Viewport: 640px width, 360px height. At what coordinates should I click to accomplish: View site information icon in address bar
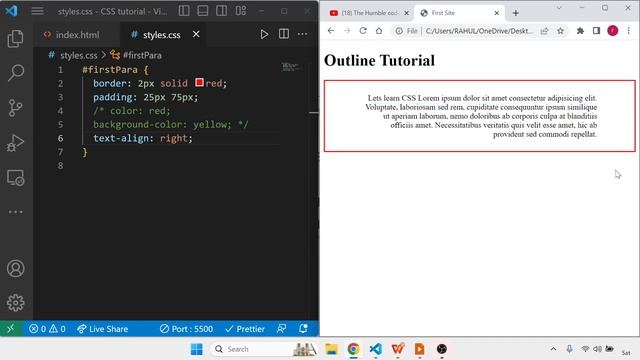tap(399, 31)
